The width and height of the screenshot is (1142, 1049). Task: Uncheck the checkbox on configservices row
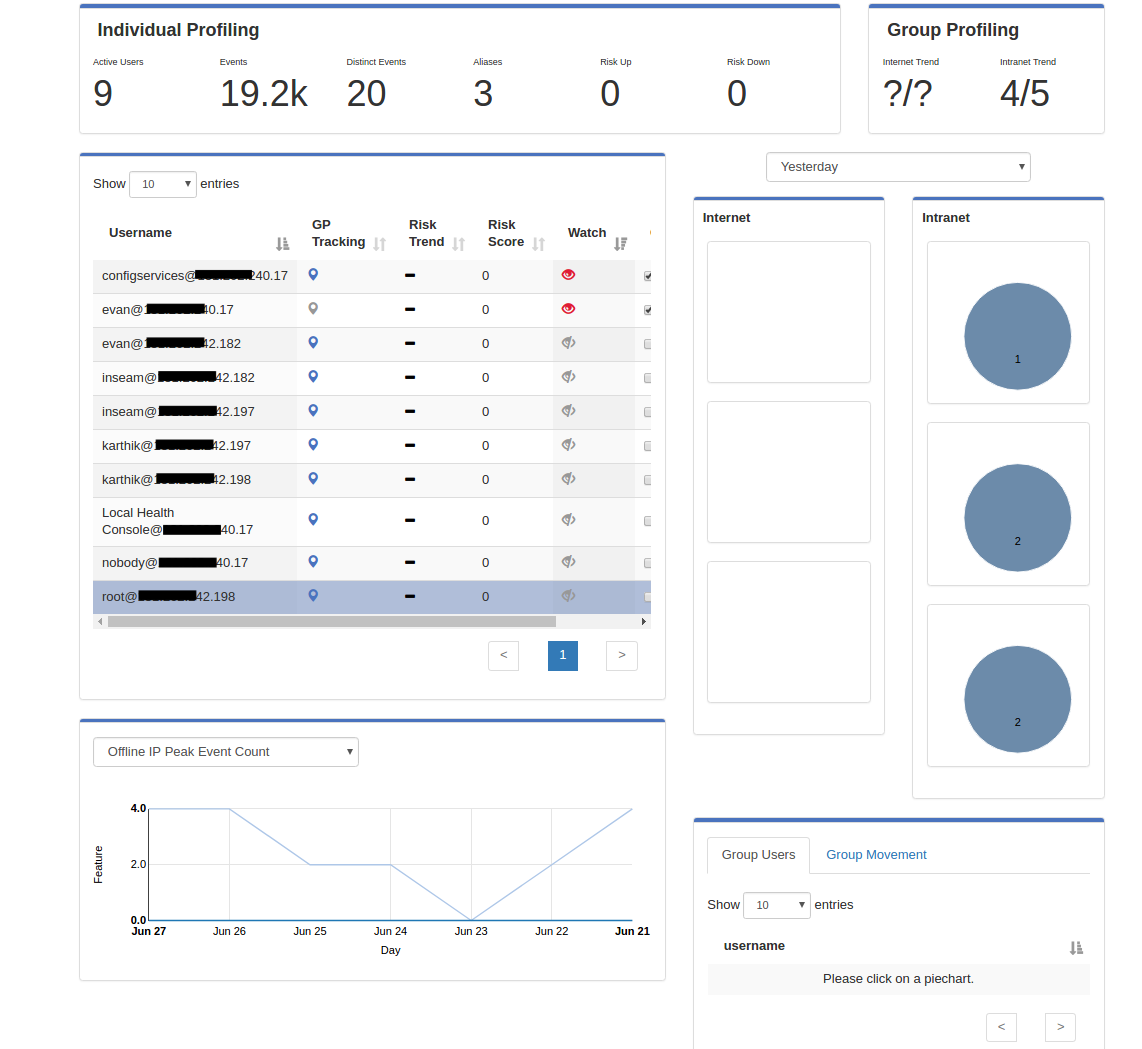648,275
